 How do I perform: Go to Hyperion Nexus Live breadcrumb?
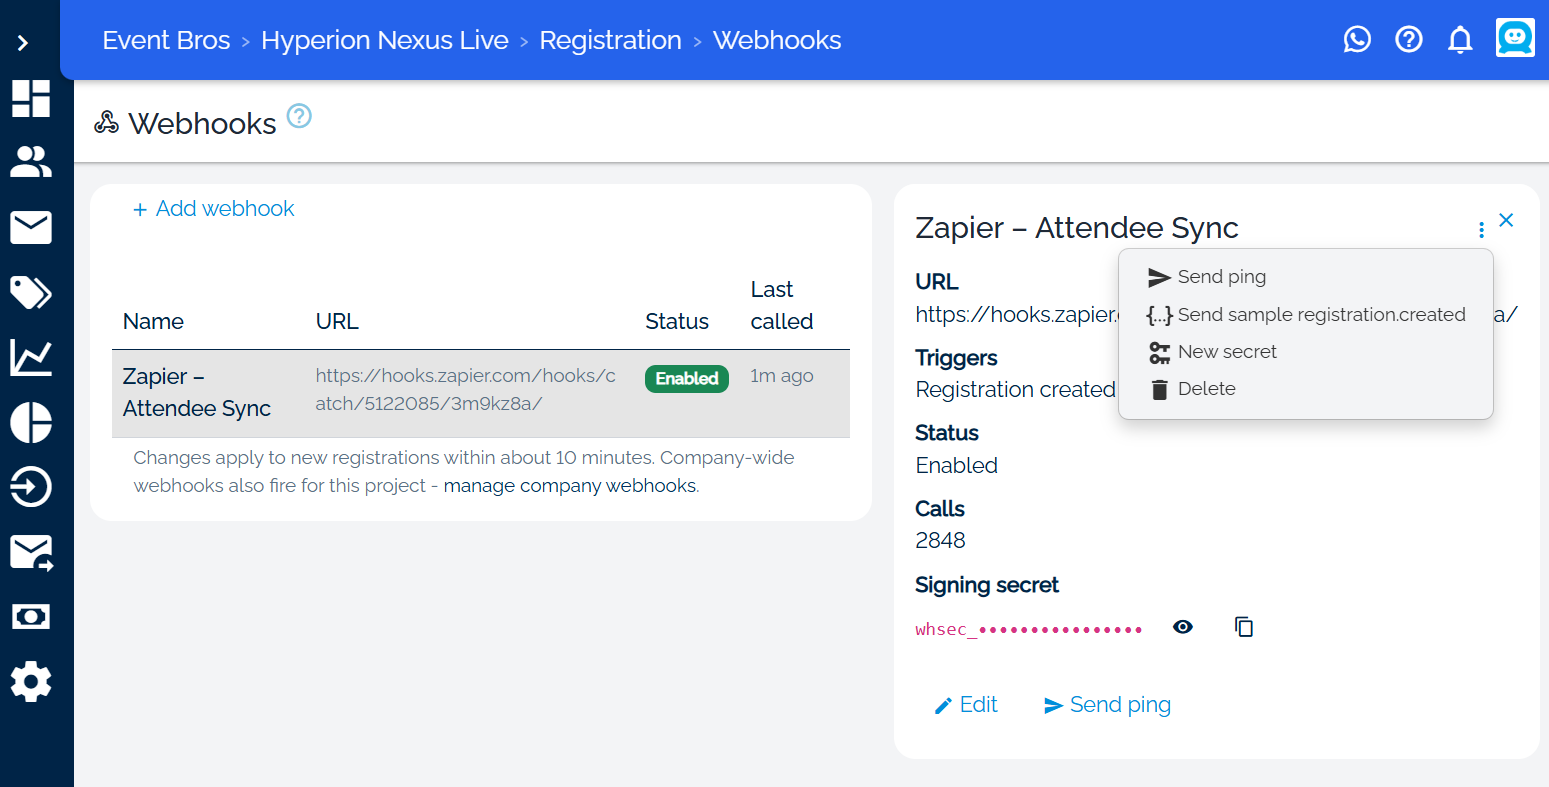[385, 40]
